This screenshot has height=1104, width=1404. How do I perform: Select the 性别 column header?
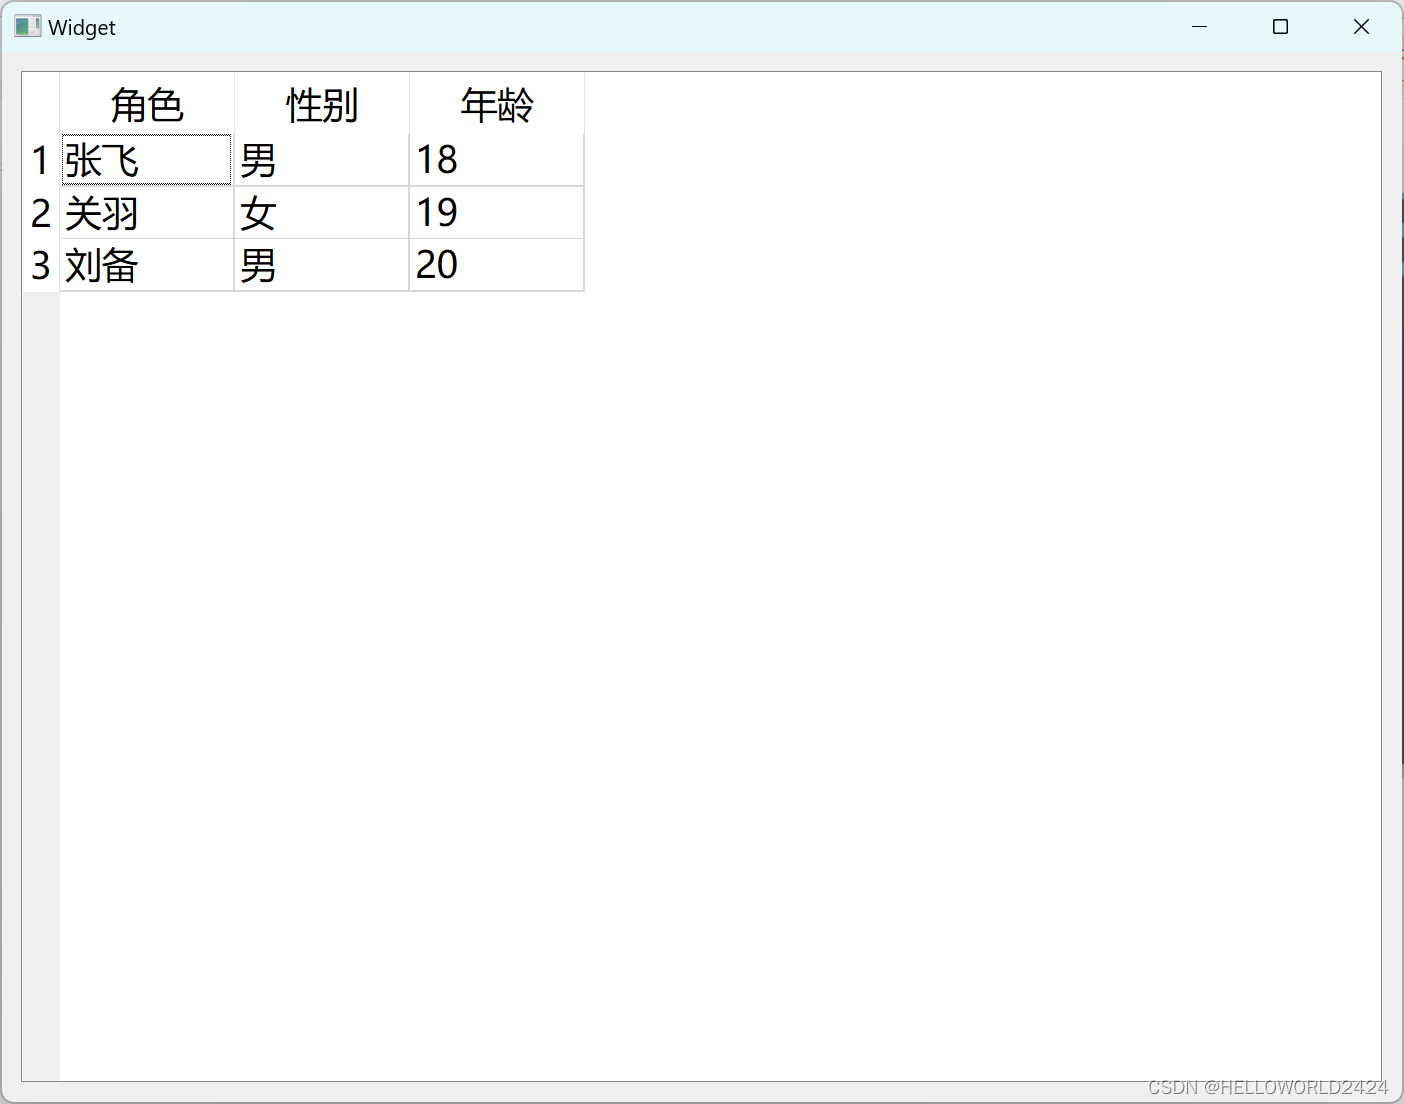click(322, 104)
